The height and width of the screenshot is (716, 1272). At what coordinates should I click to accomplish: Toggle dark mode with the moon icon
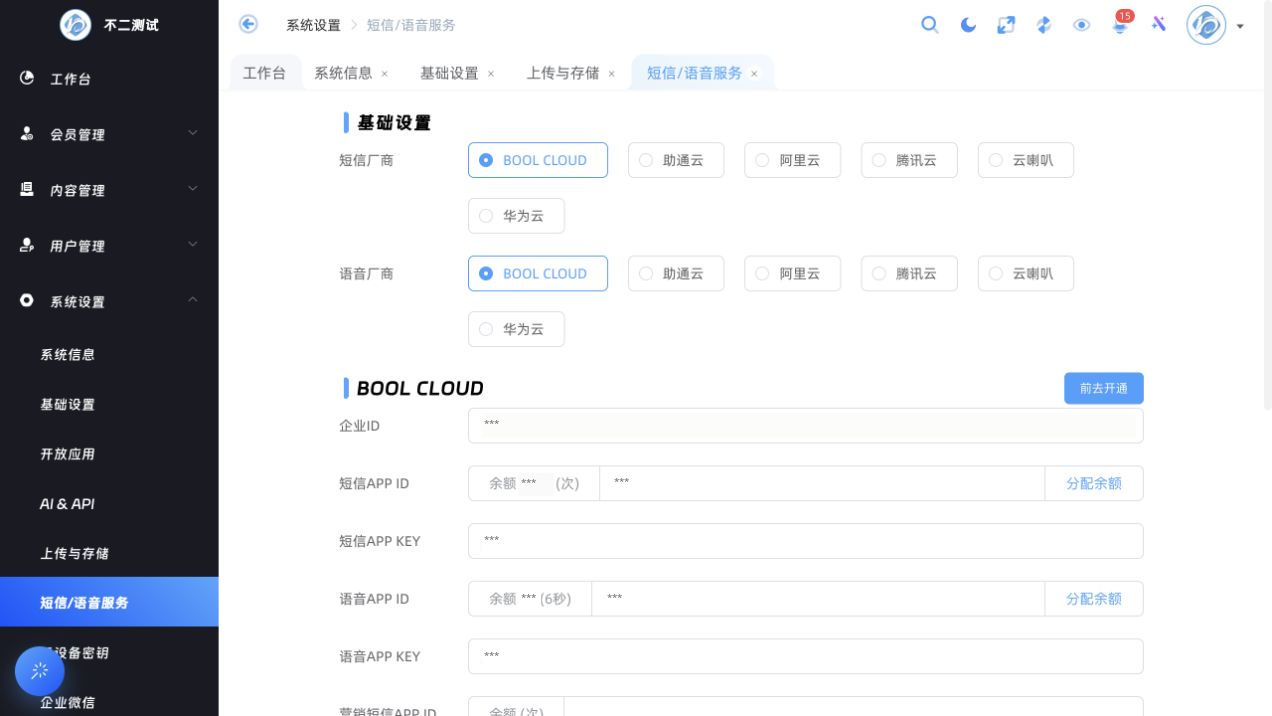[968, 25]
